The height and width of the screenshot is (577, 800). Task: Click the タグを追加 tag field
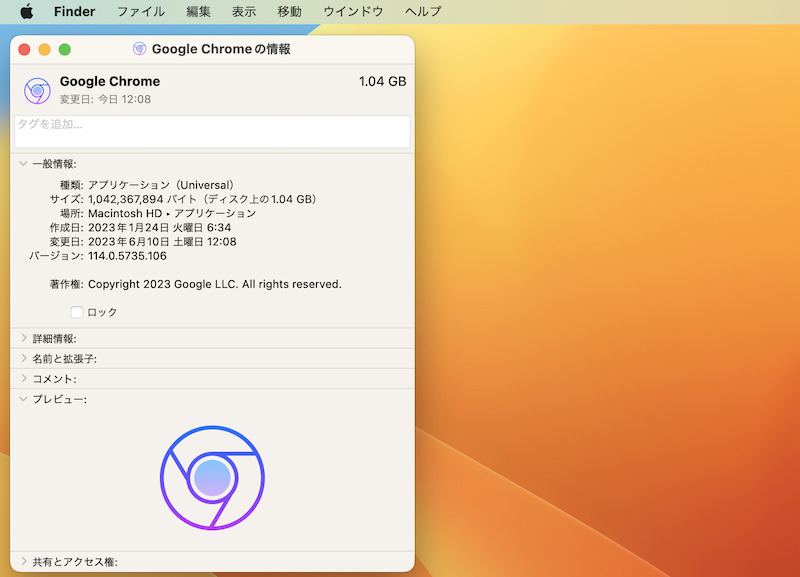tap(212, 131)
